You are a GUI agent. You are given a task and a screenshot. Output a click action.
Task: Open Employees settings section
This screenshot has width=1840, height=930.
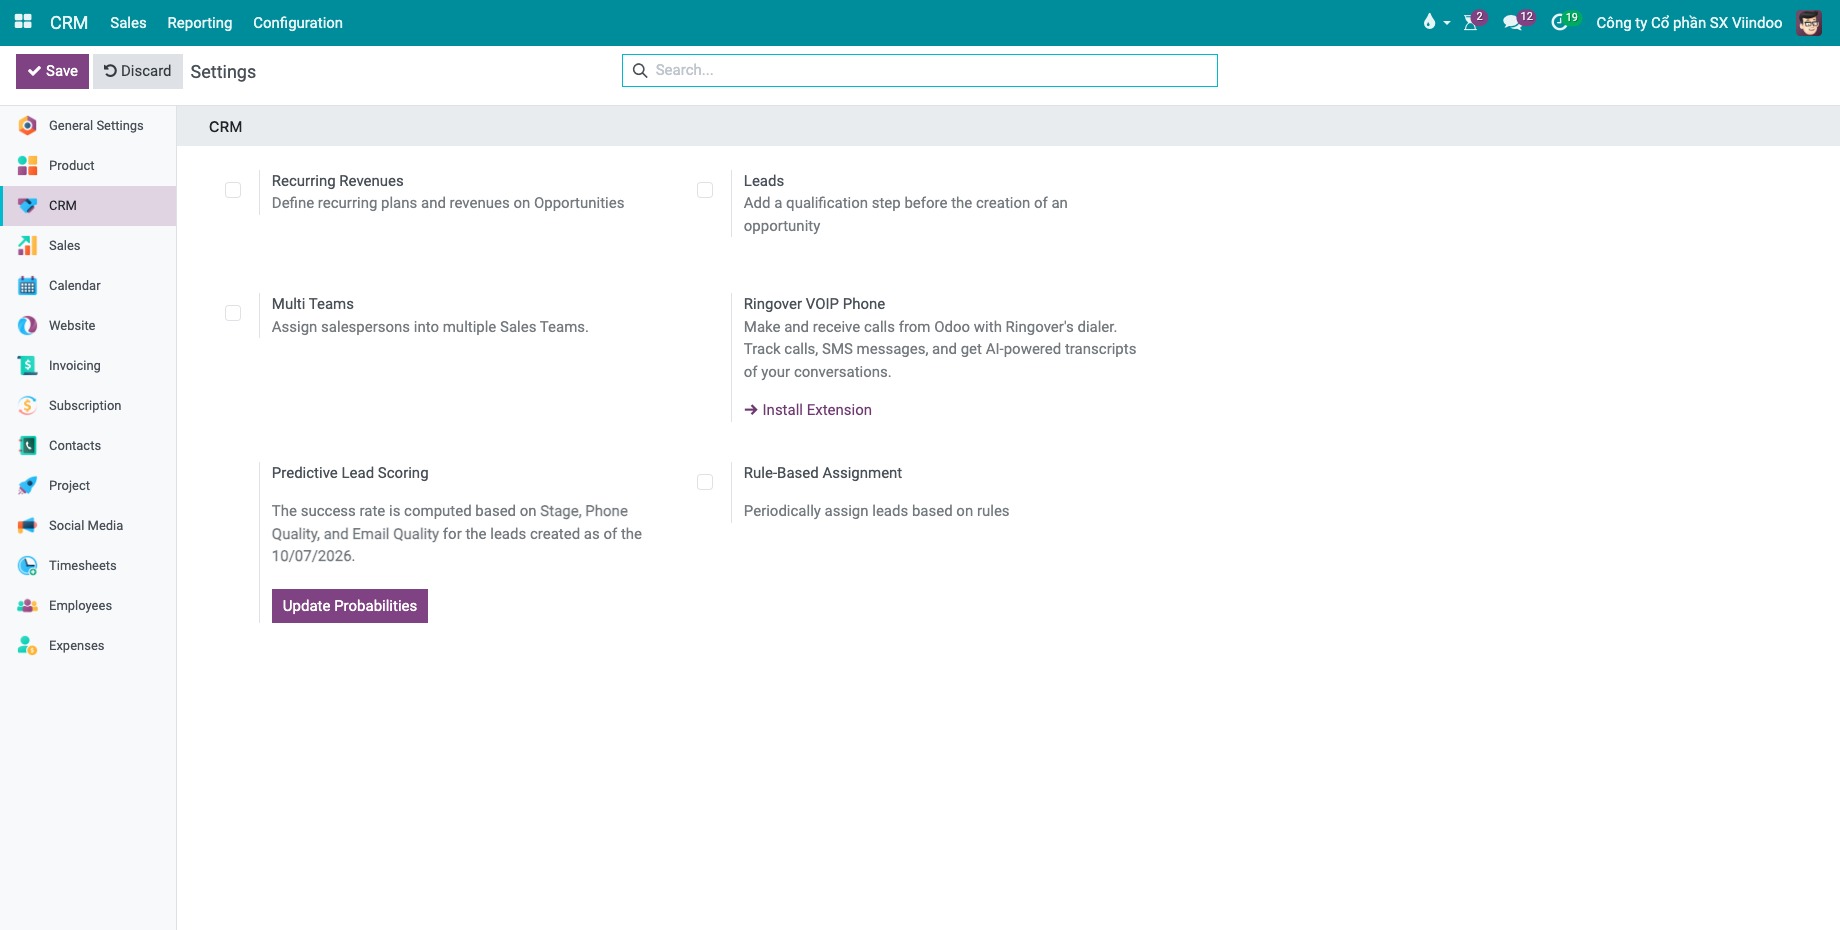click(88, 606)
